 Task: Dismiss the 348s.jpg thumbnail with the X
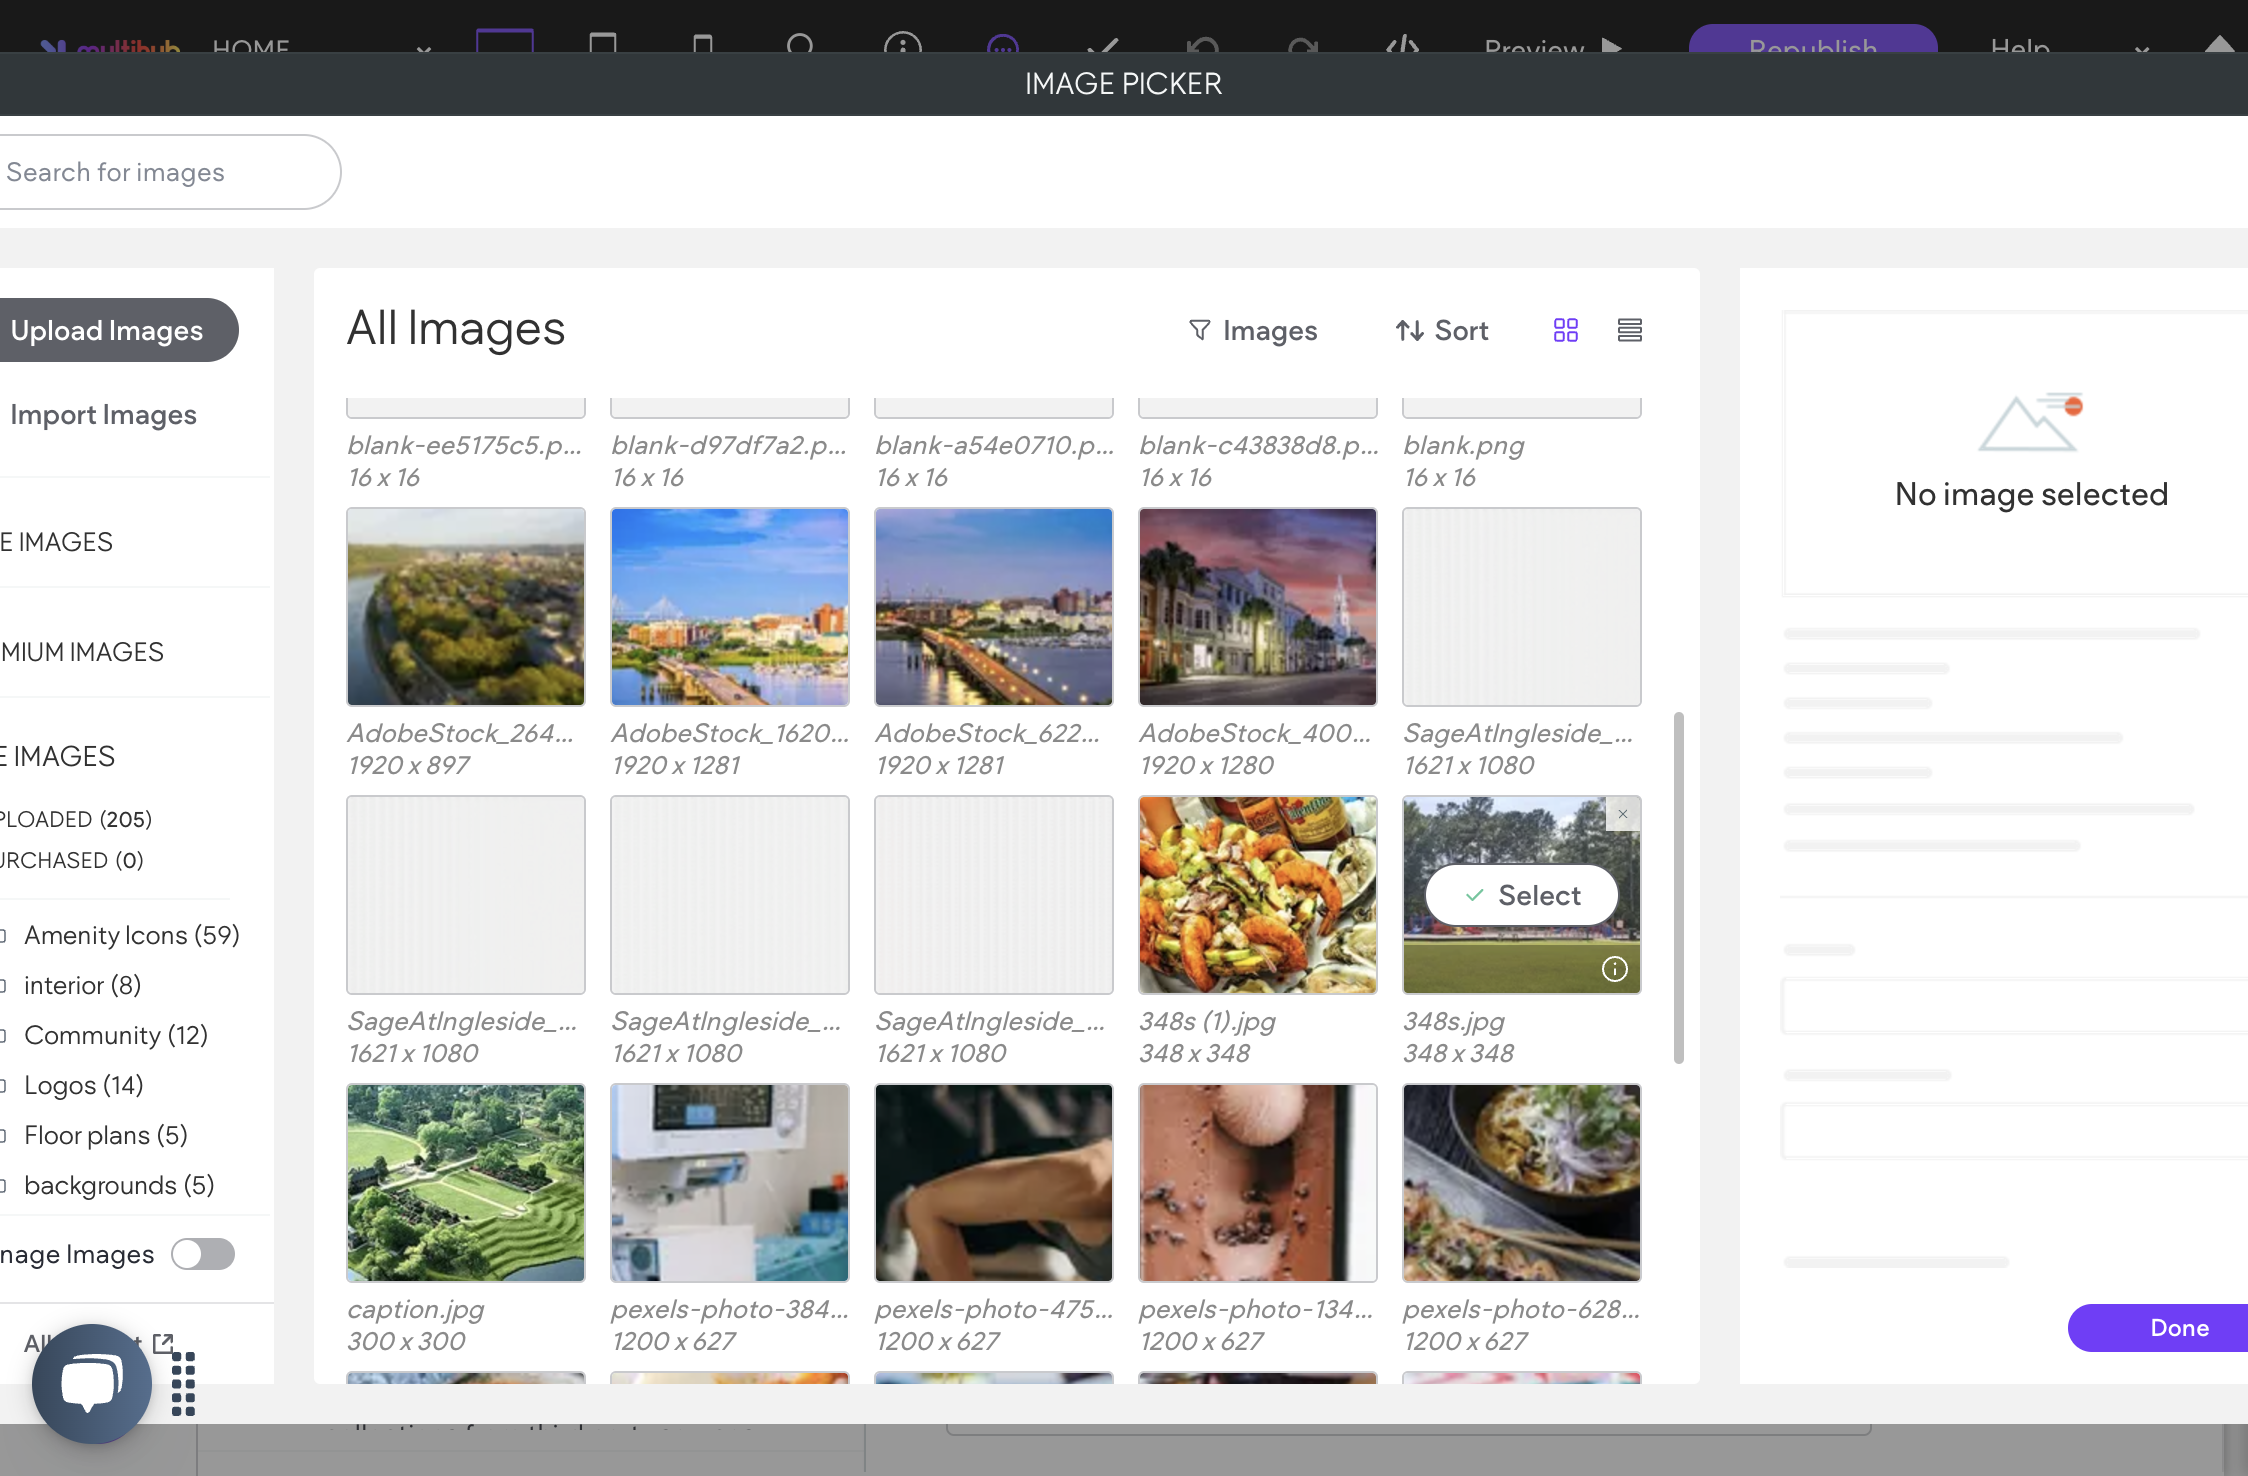(x=1623, y=814)
